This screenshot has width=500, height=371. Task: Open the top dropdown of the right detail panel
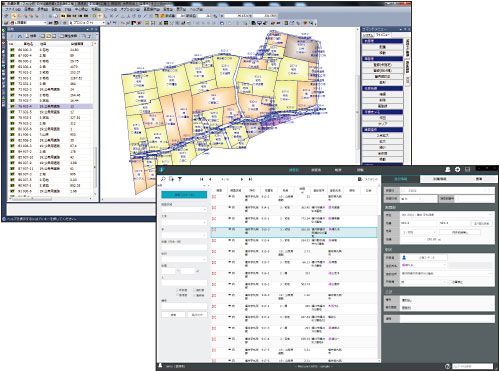tap(447, 191)
